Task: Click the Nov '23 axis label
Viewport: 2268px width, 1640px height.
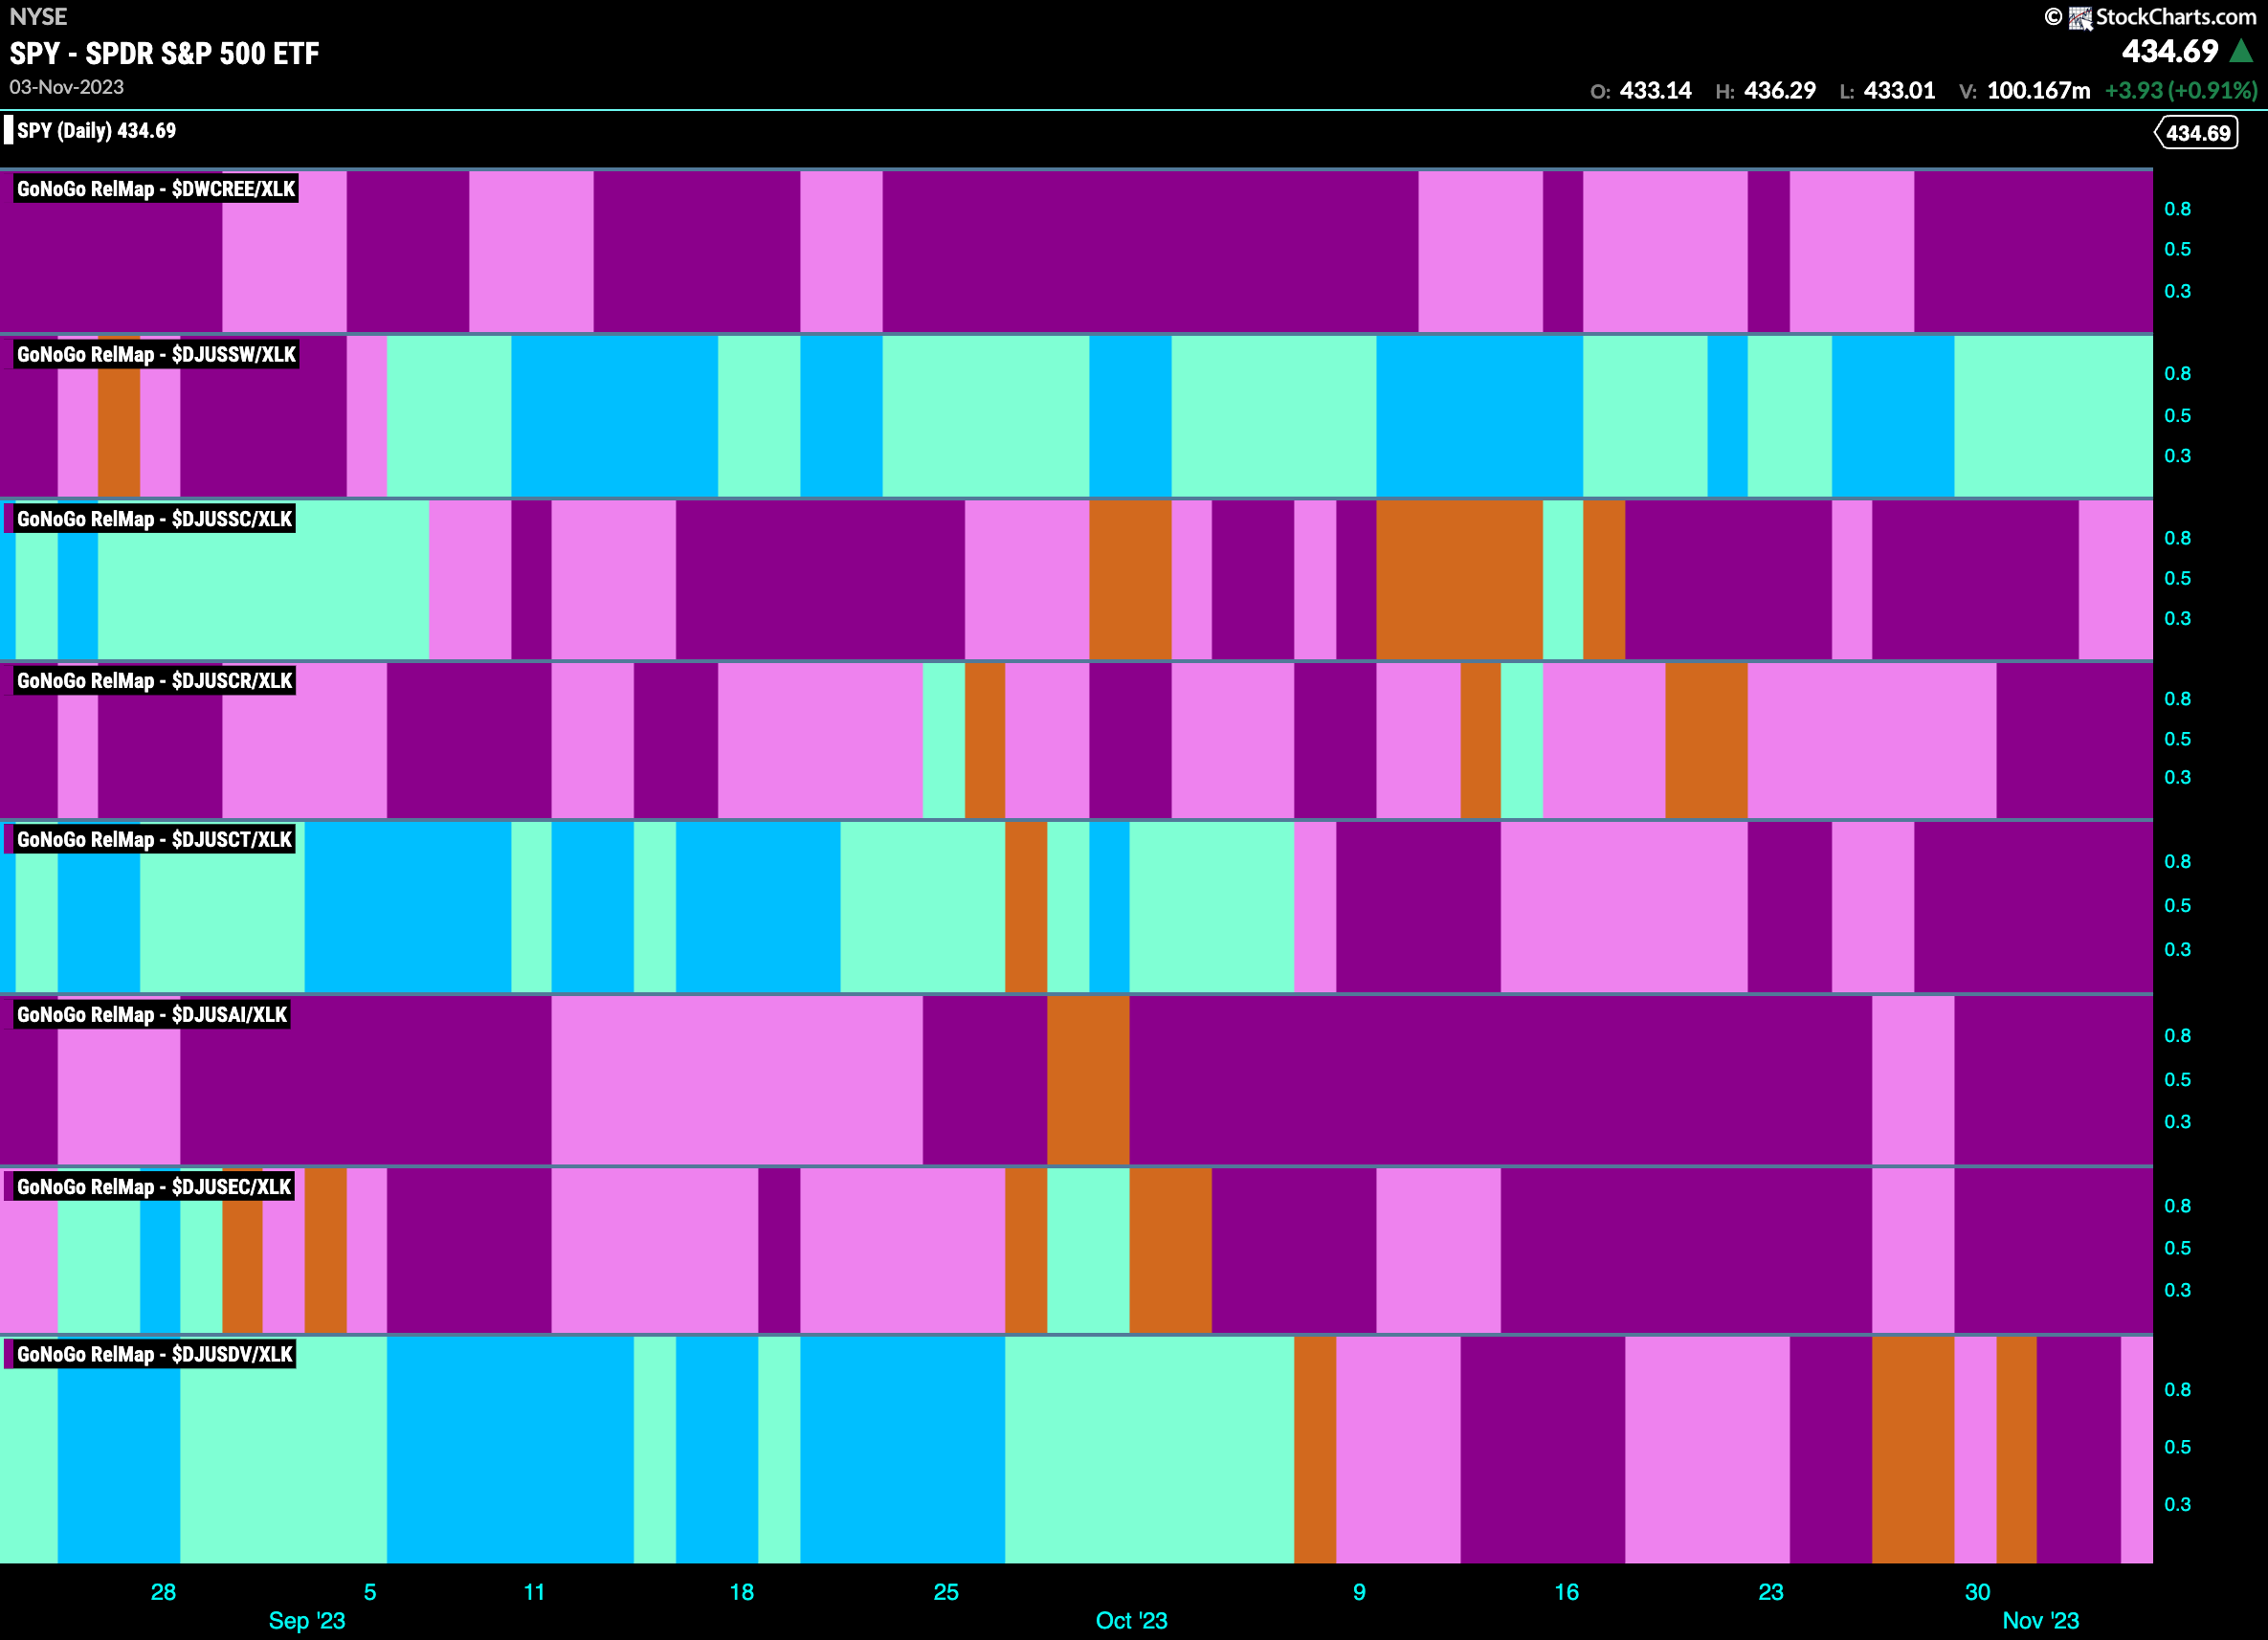Action: coord(2041,1620)
